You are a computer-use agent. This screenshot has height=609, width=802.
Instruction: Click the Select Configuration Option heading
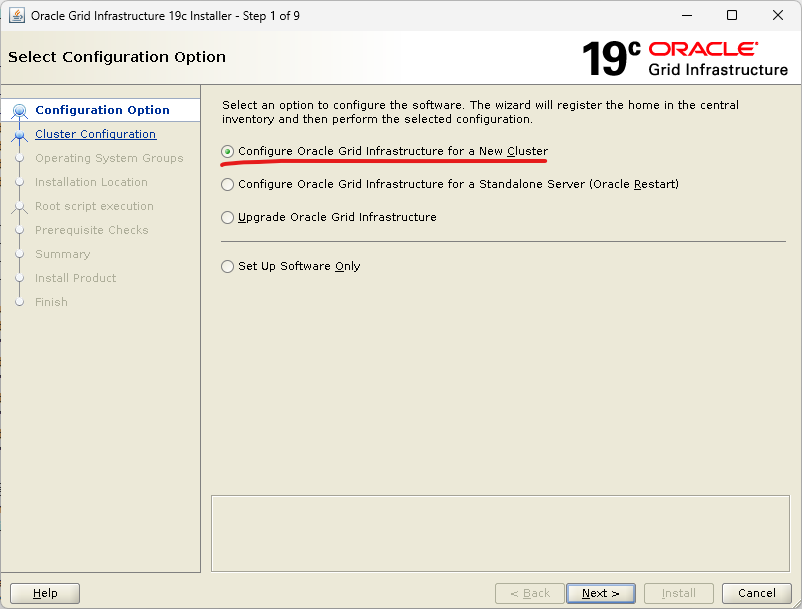pos(117,57)
